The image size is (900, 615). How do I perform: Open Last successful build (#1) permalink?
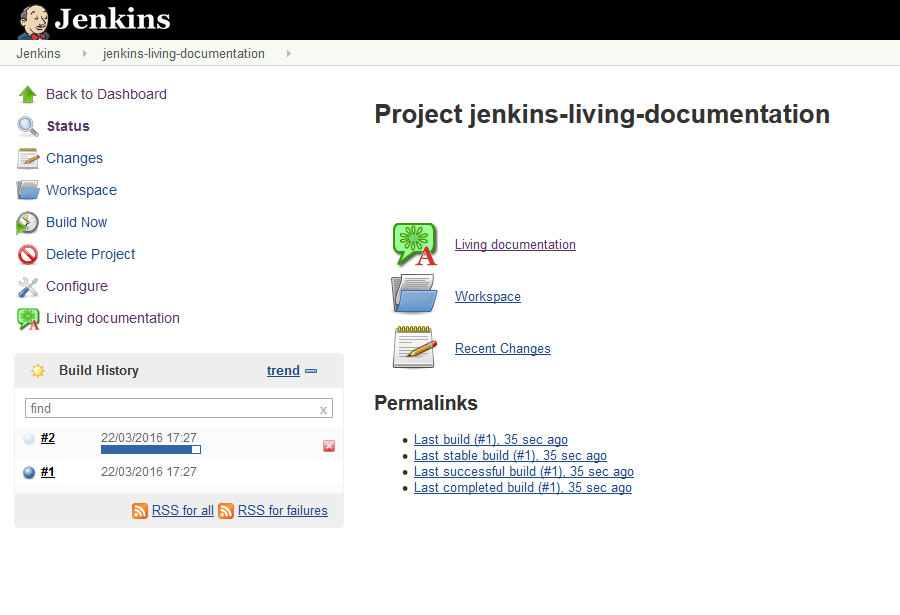(523, 472)
